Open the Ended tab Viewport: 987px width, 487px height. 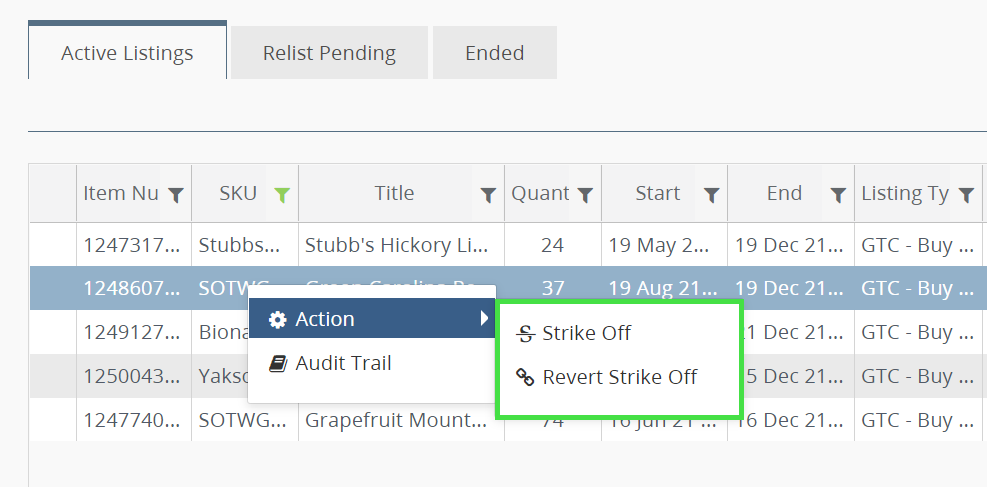coord(494,53)
